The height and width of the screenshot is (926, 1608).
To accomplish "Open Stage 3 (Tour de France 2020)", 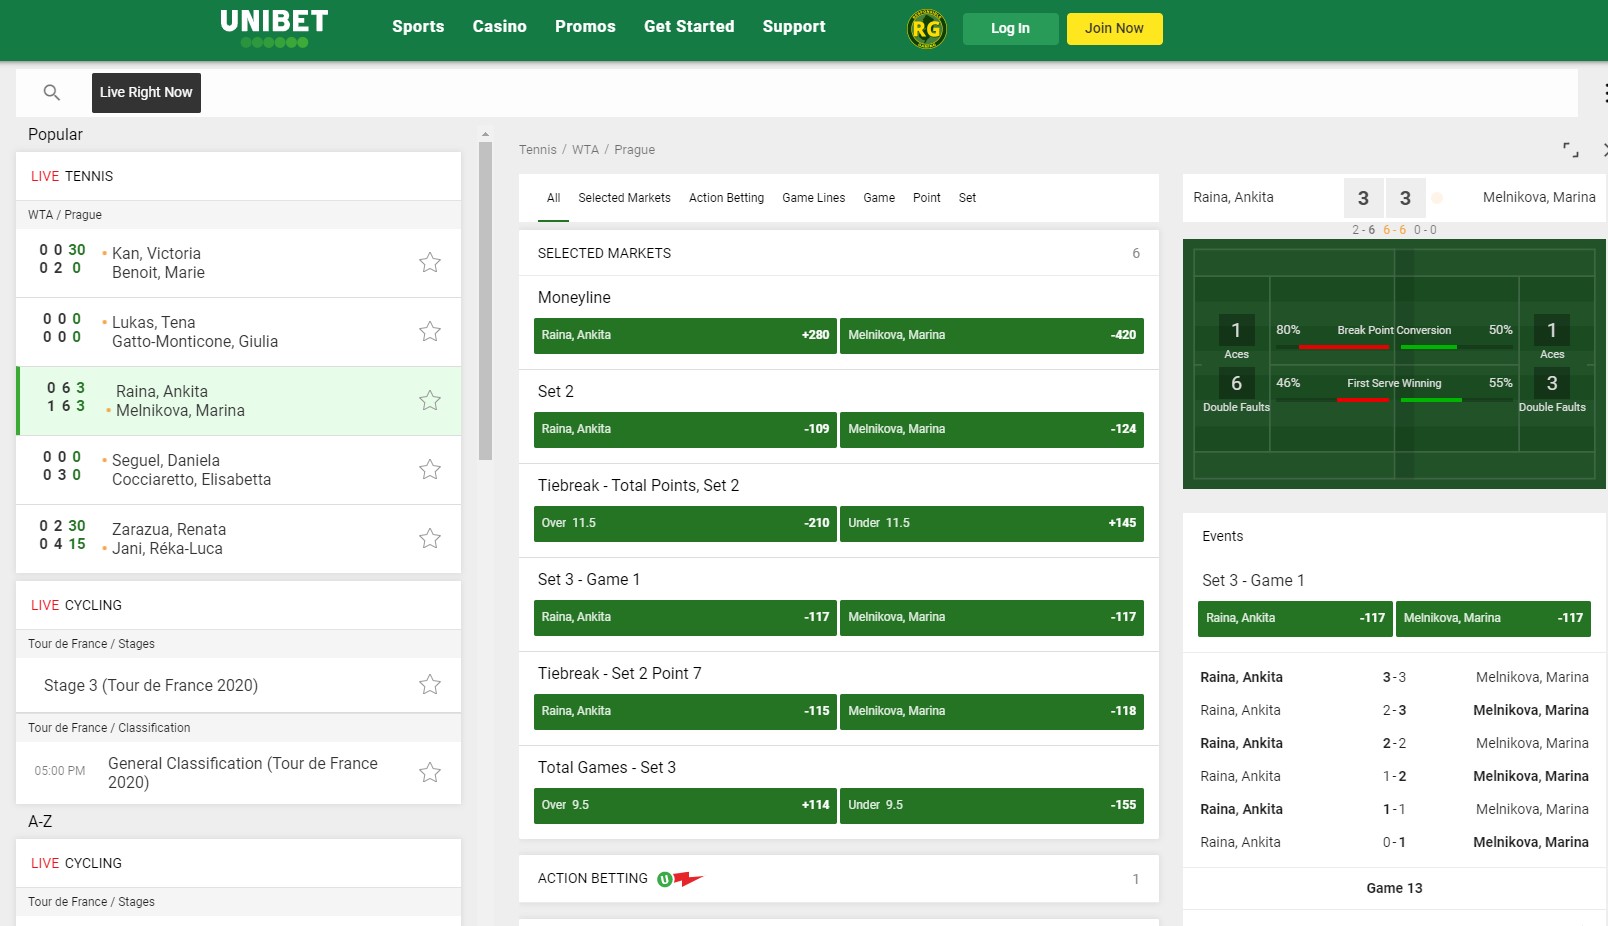I will 238,685.
